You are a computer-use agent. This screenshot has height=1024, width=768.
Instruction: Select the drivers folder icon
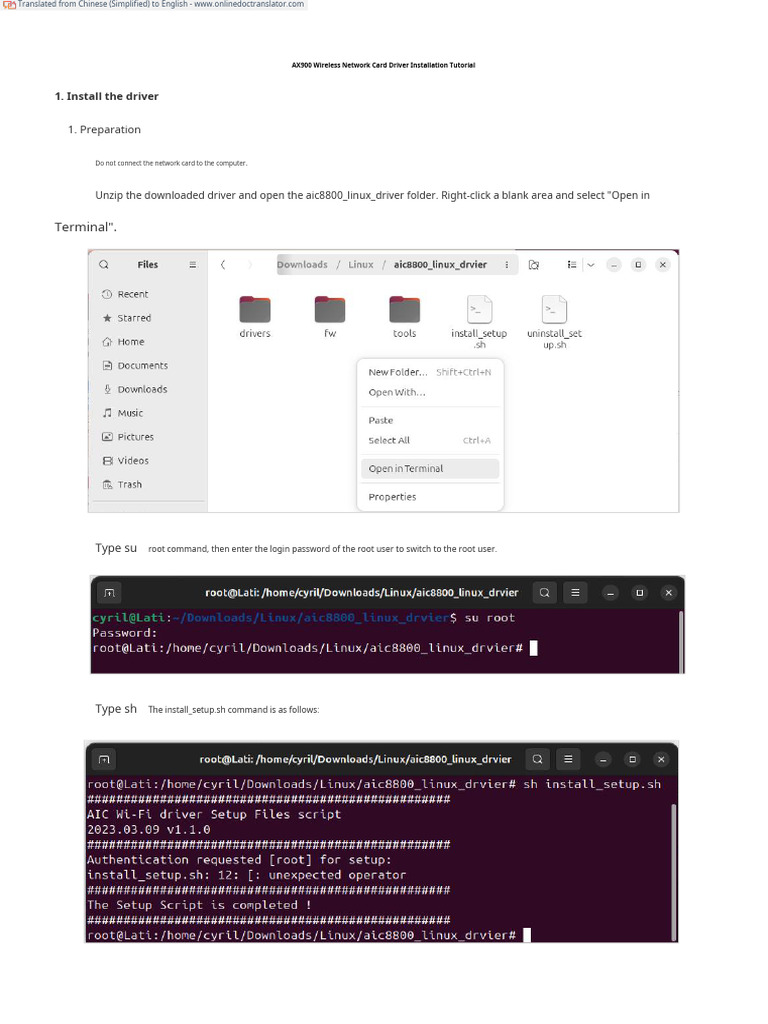[255, 310]
